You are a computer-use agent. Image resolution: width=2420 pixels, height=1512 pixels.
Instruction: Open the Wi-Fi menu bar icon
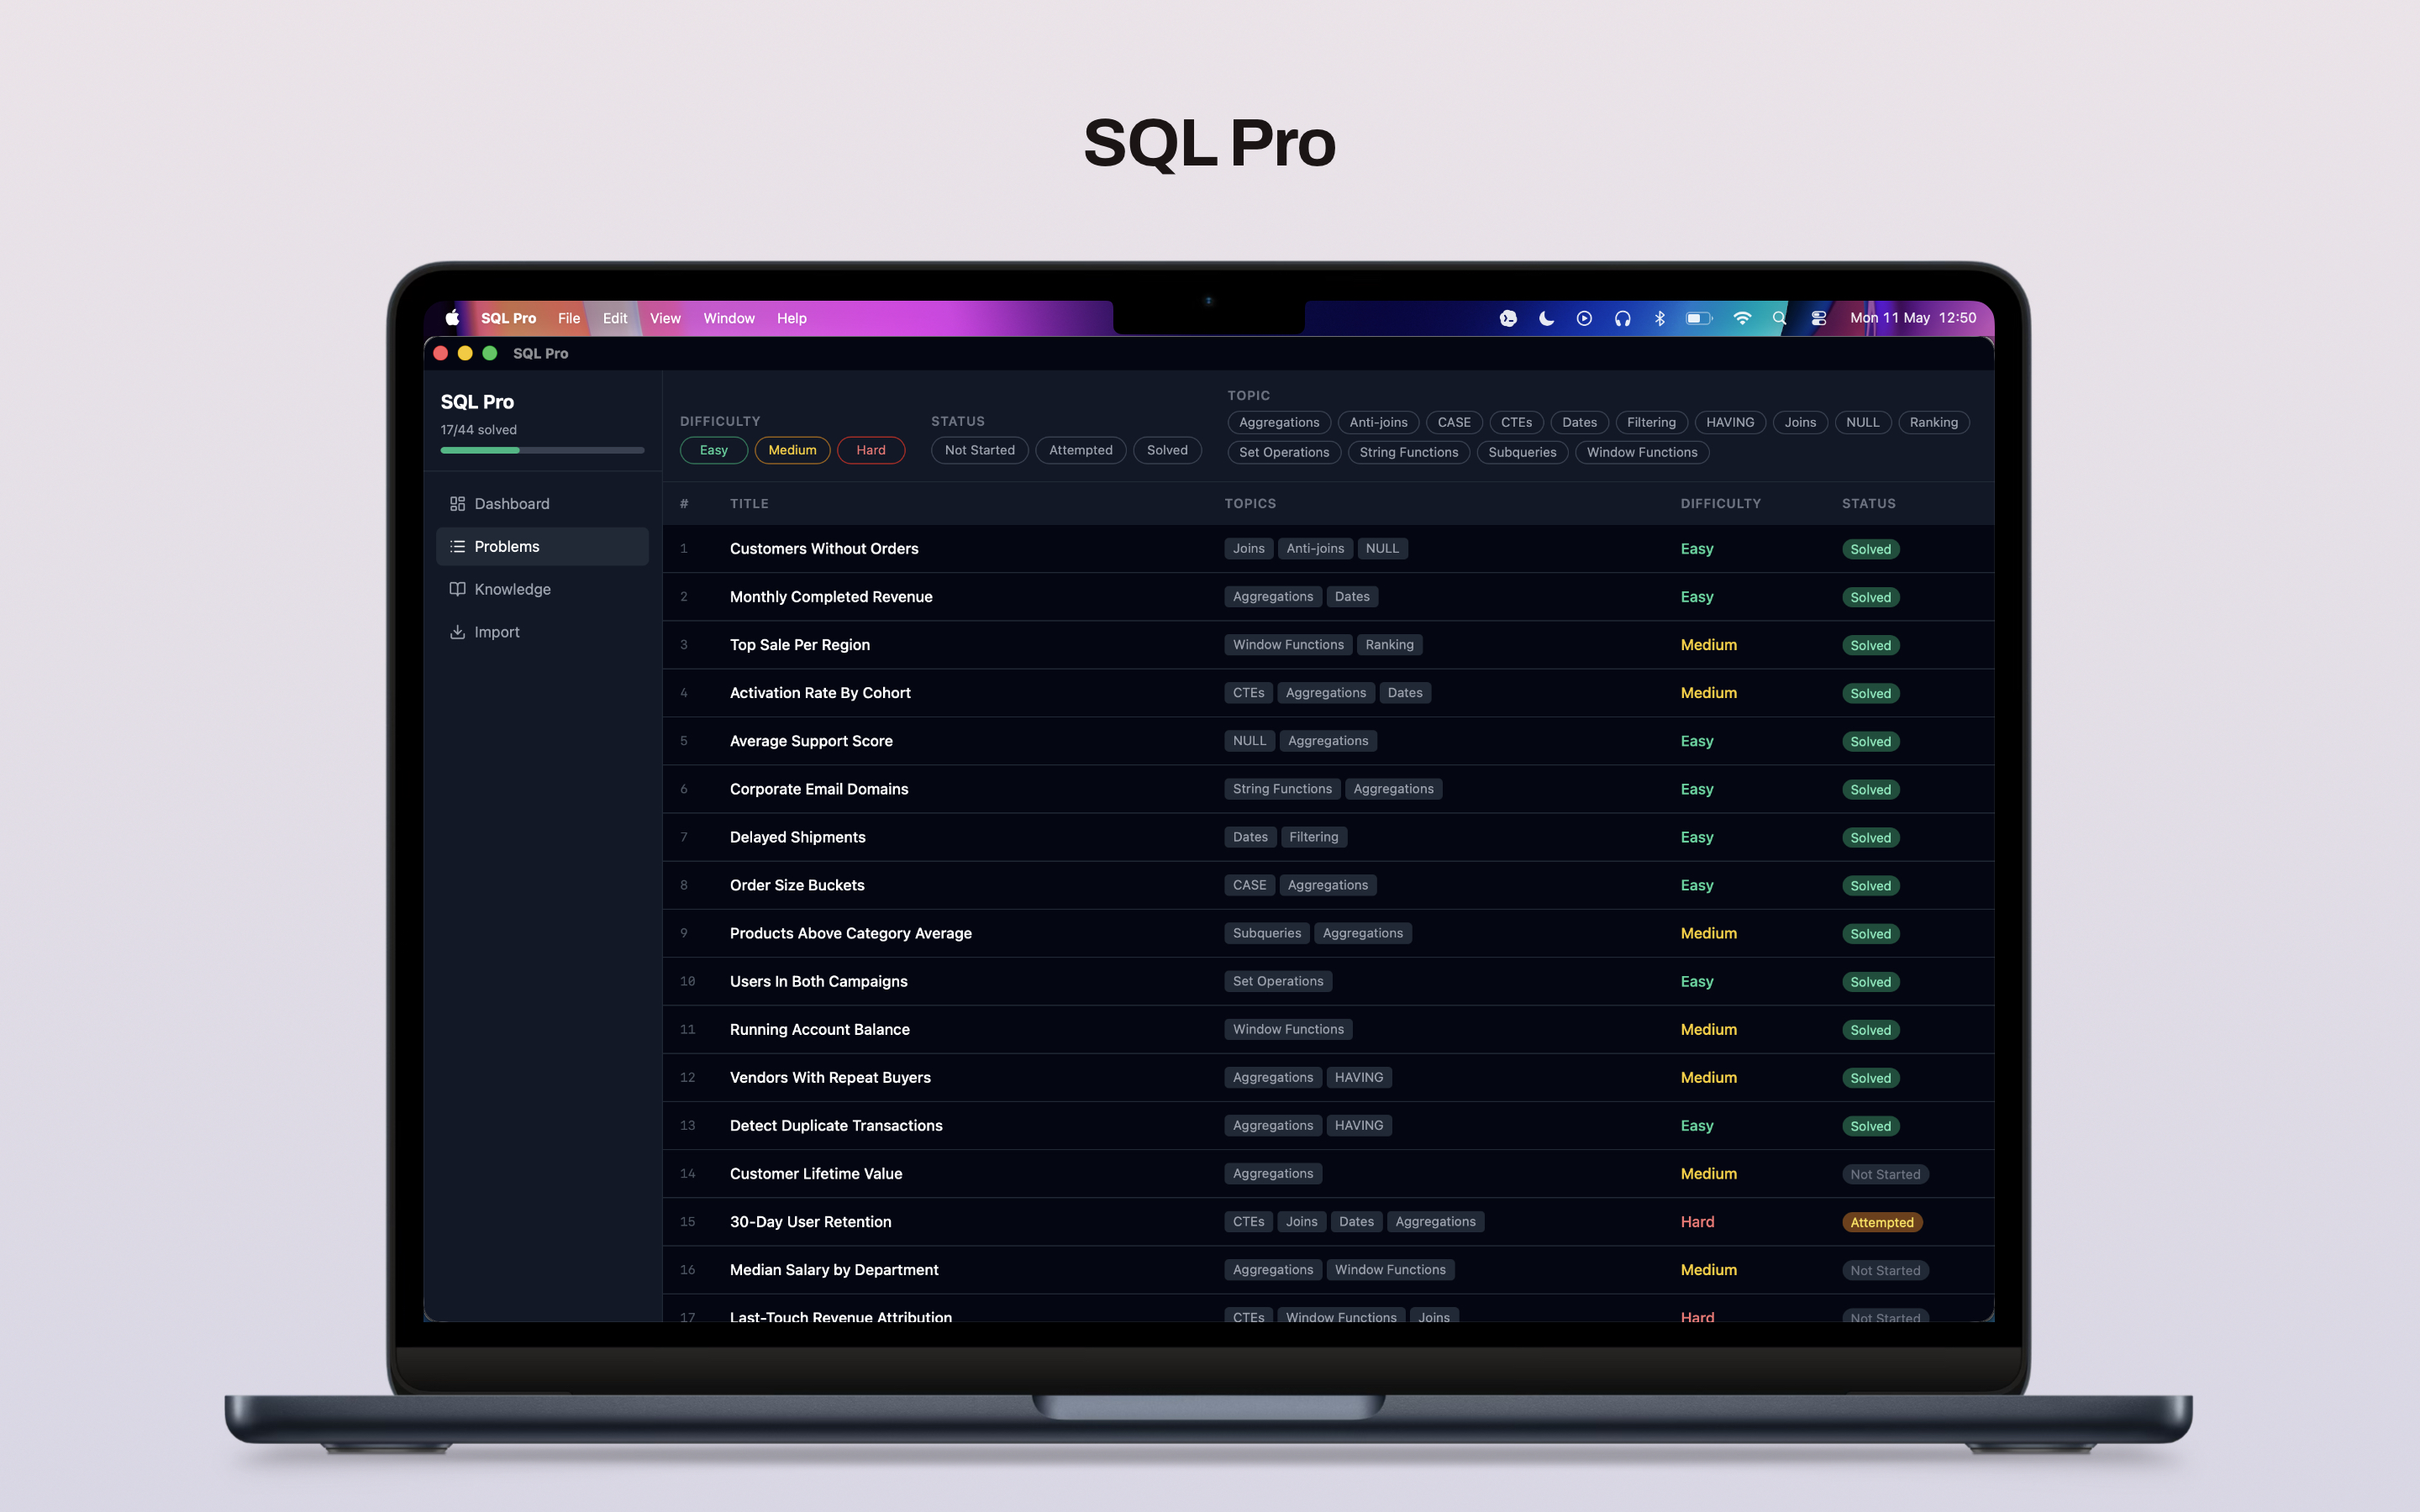click(1742, 318)
